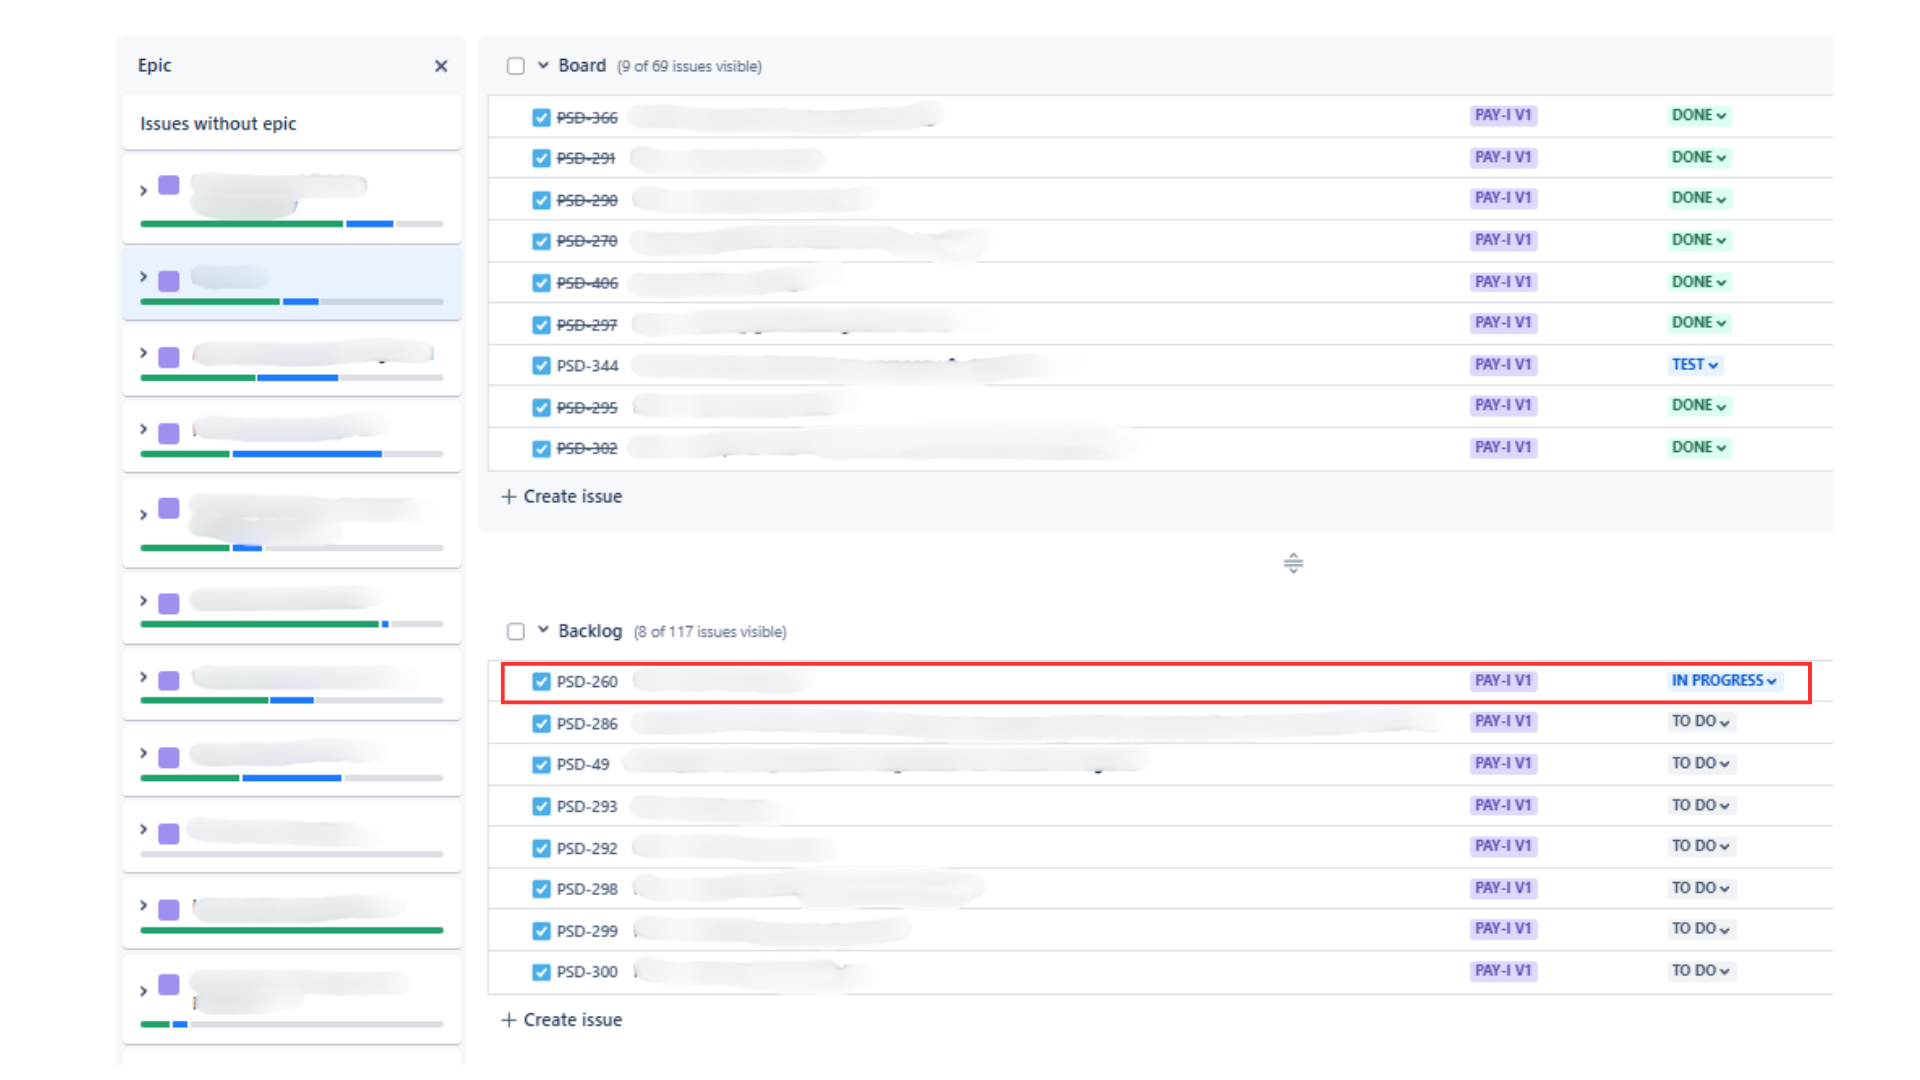
Task: Select Issues without epic
Action: click(x=291, y=123)
